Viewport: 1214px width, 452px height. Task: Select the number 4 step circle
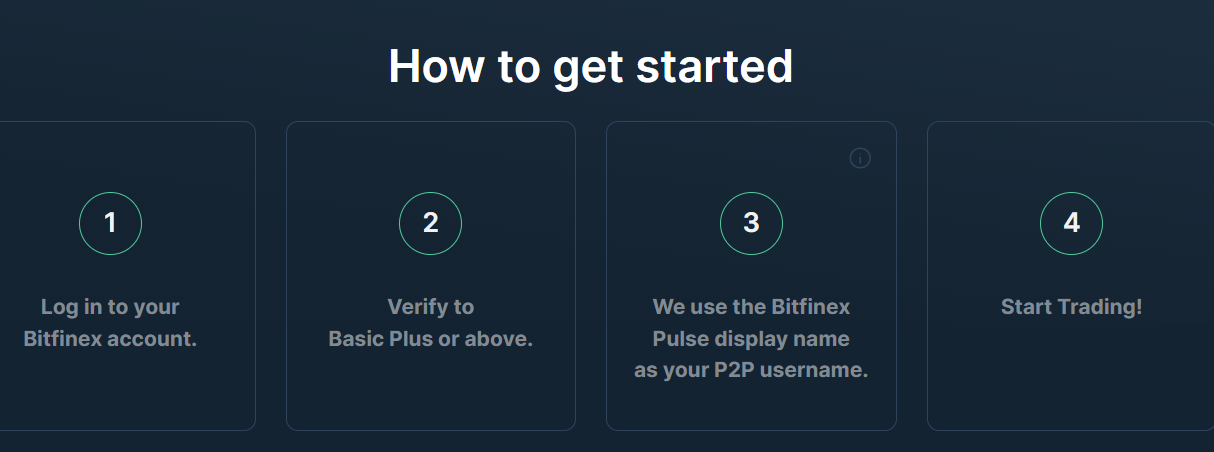coord(1071,223)
